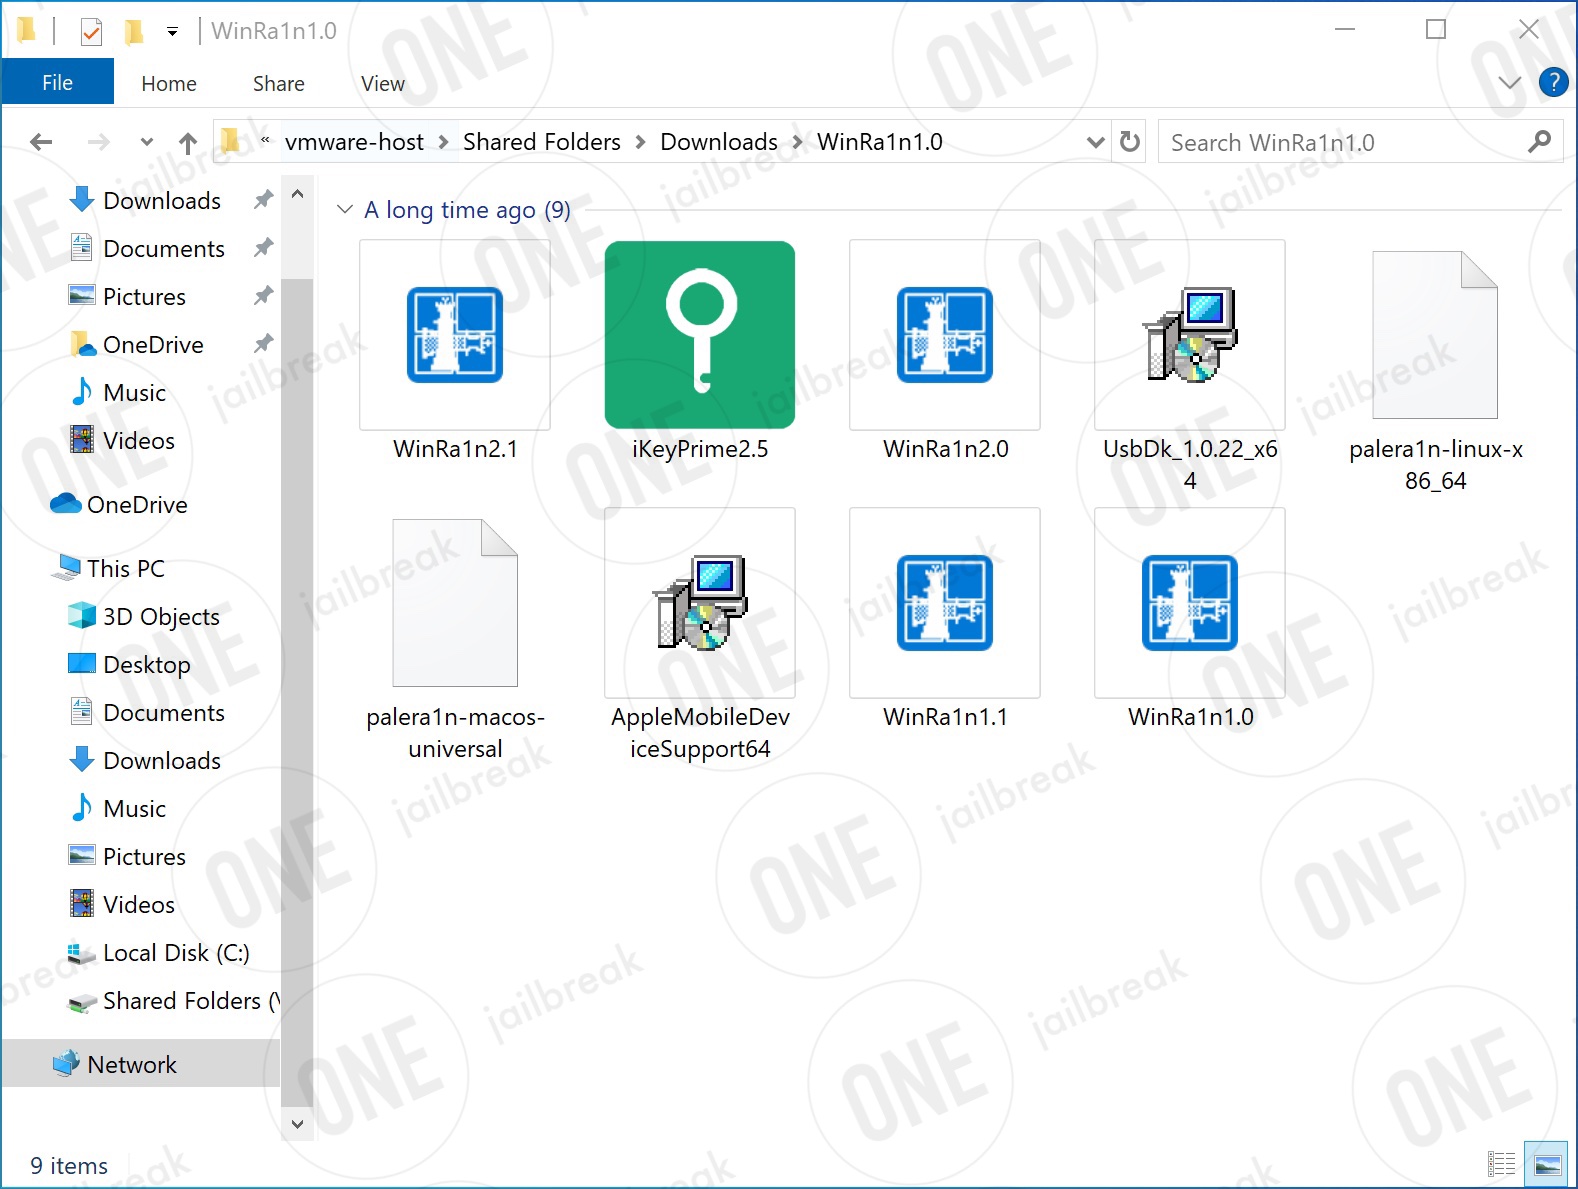Expand Shared Folders breadcrumb arrow
1578x1189 pixels.
[x=640, y=142]
